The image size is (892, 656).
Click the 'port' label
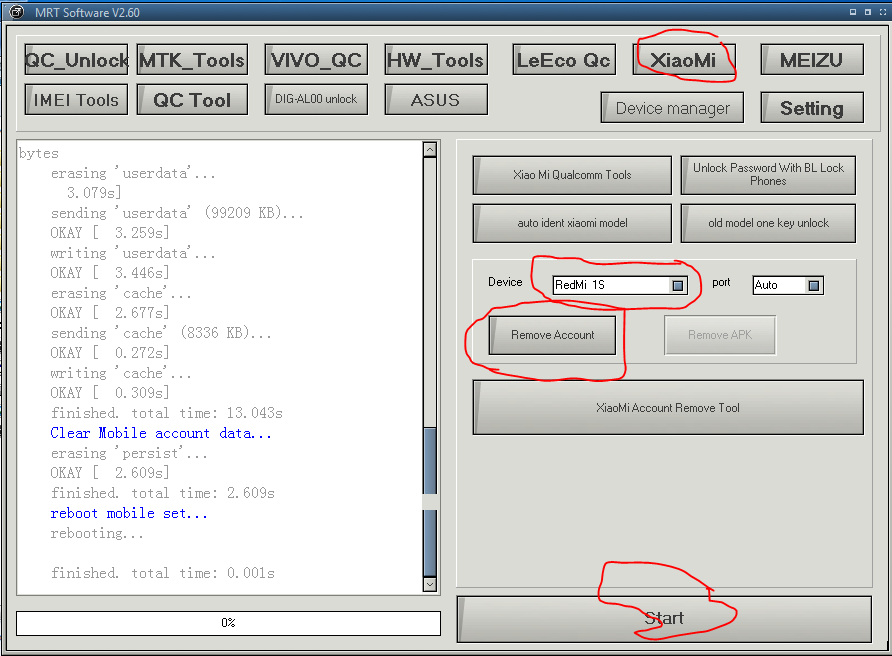click(721, 283)
